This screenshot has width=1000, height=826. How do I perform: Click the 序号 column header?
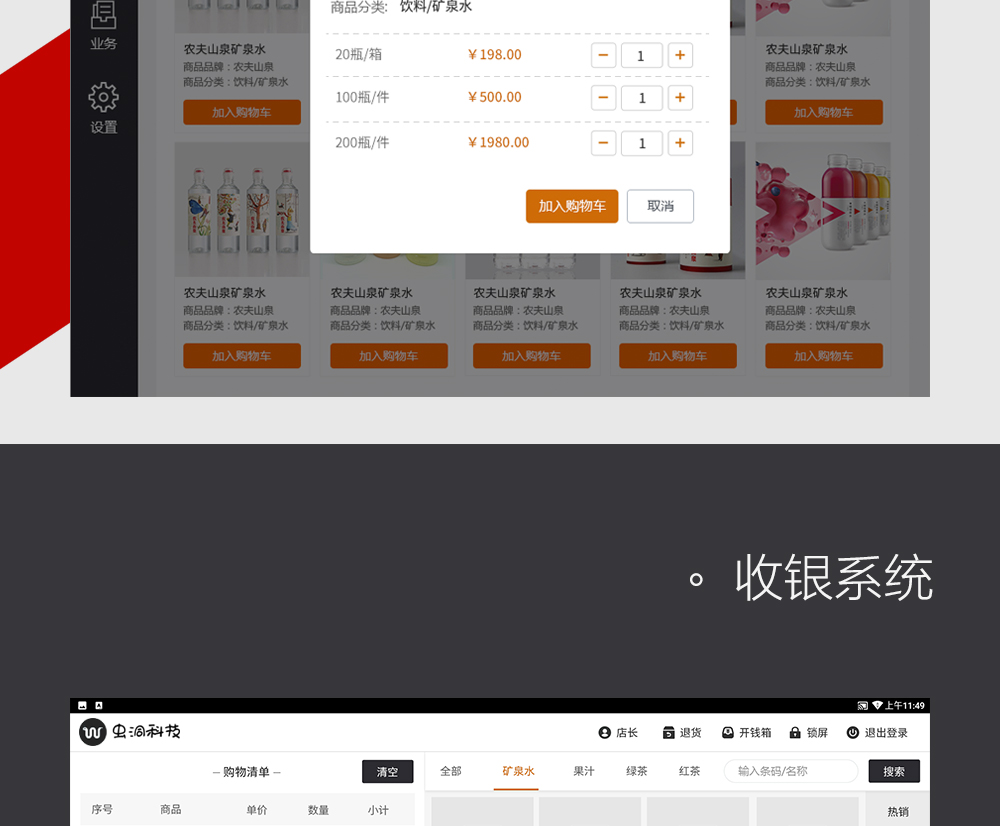pos(102,809)
